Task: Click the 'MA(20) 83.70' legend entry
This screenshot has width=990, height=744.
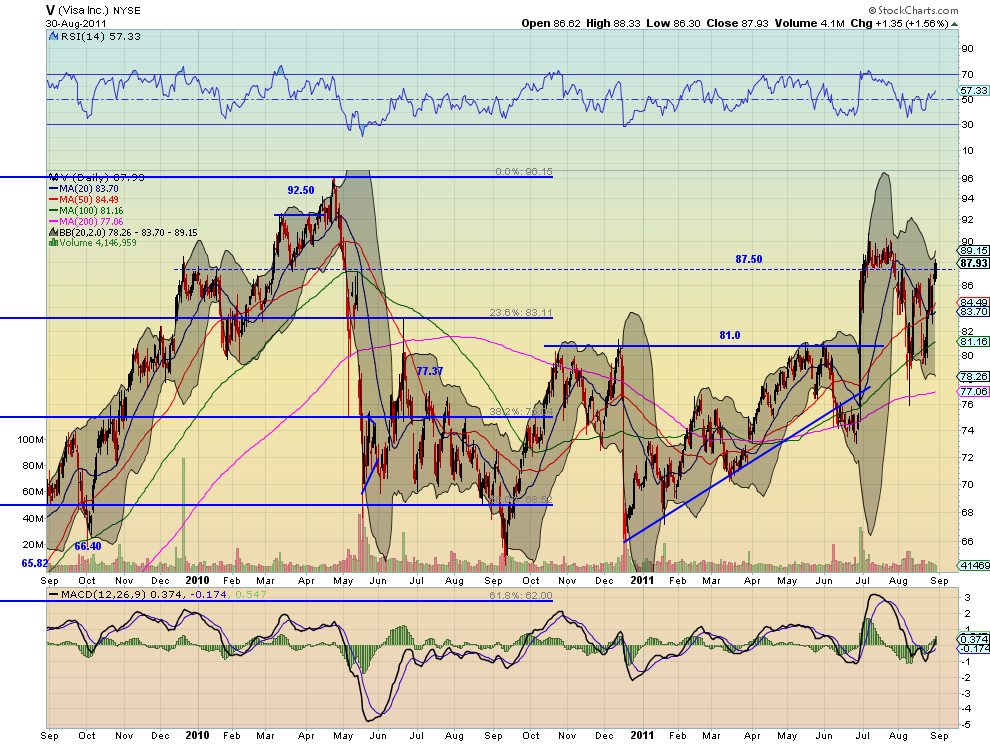Action: [88, 189]
